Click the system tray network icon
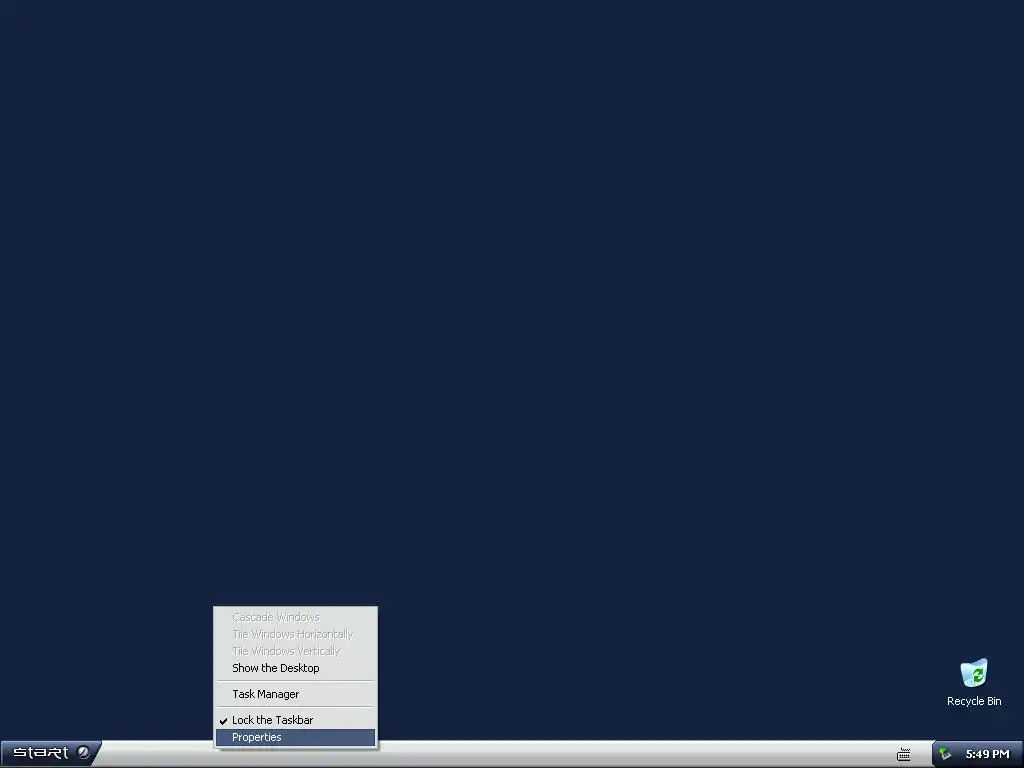Image resolution: width=1024 pixels, height=768 pixels. click(x=945, y=754)
